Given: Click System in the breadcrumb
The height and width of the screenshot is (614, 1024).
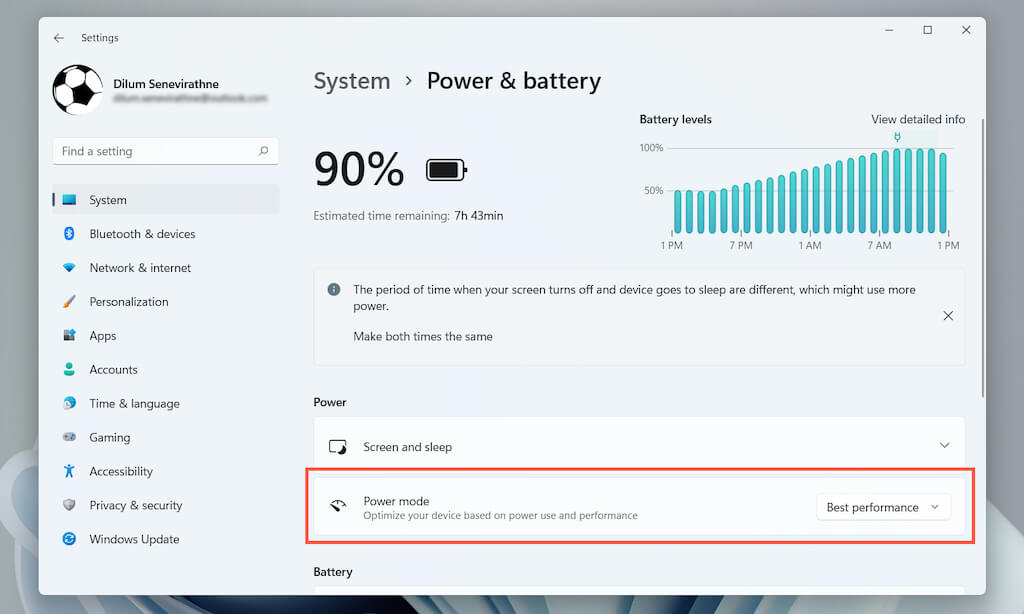Looking at the screenshot, I should coord(352,81).
